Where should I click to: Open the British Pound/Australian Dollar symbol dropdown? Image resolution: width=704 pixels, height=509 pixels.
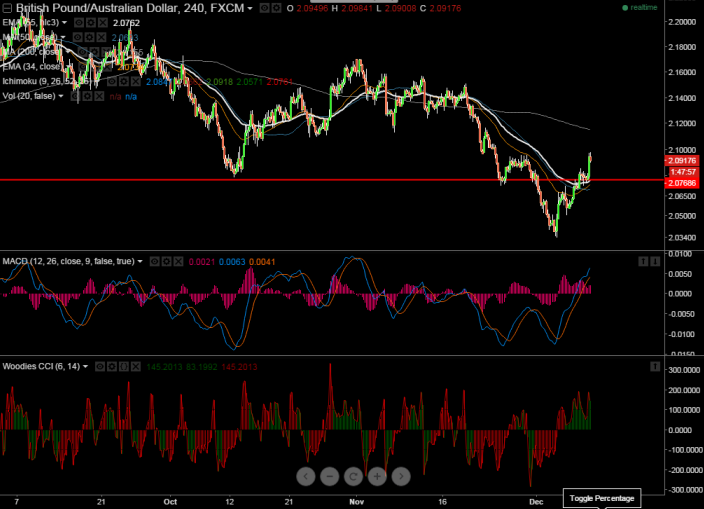[x=250, y=9]
